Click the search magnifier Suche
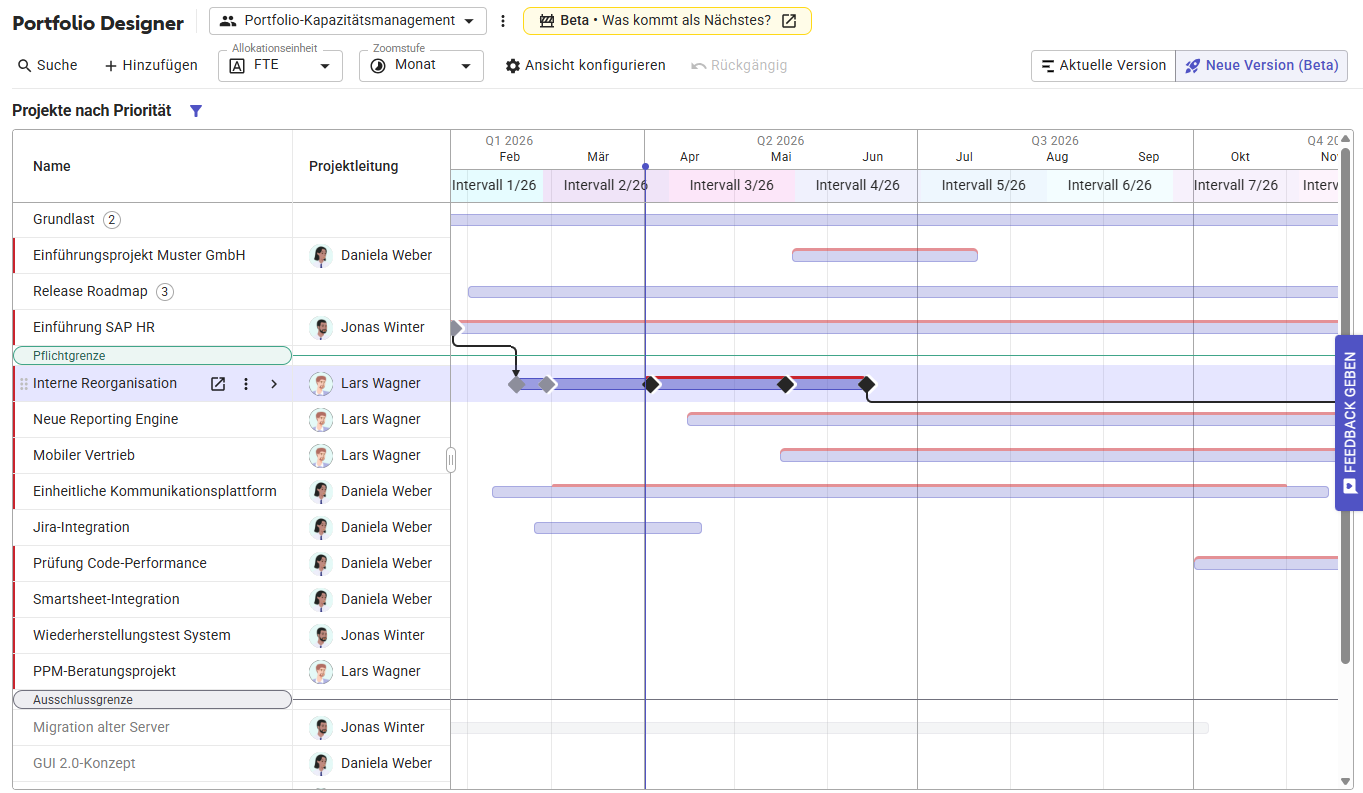 click(47, 66)
